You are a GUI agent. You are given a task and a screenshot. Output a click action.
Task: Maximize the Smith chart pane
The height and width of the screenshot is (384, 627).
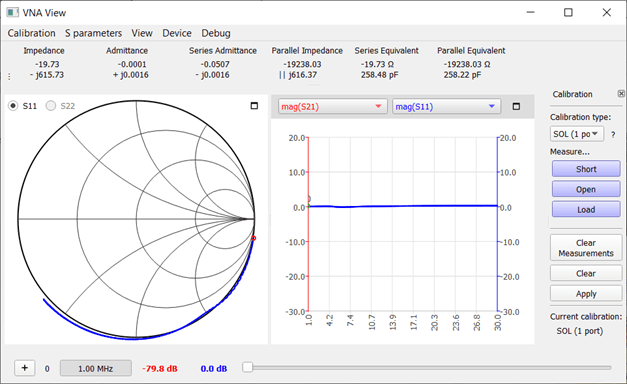[x=254, y=106]
